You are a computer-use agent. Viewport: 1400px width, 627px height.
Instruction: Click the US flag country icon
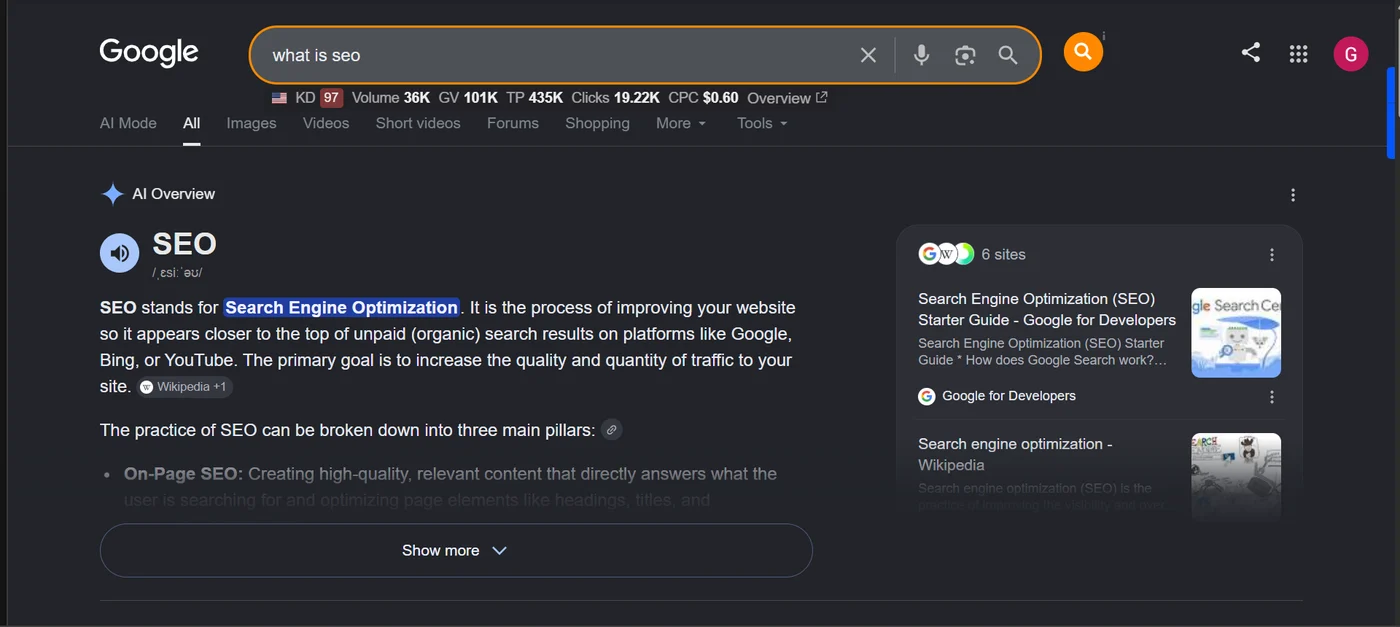pos(279,98)
